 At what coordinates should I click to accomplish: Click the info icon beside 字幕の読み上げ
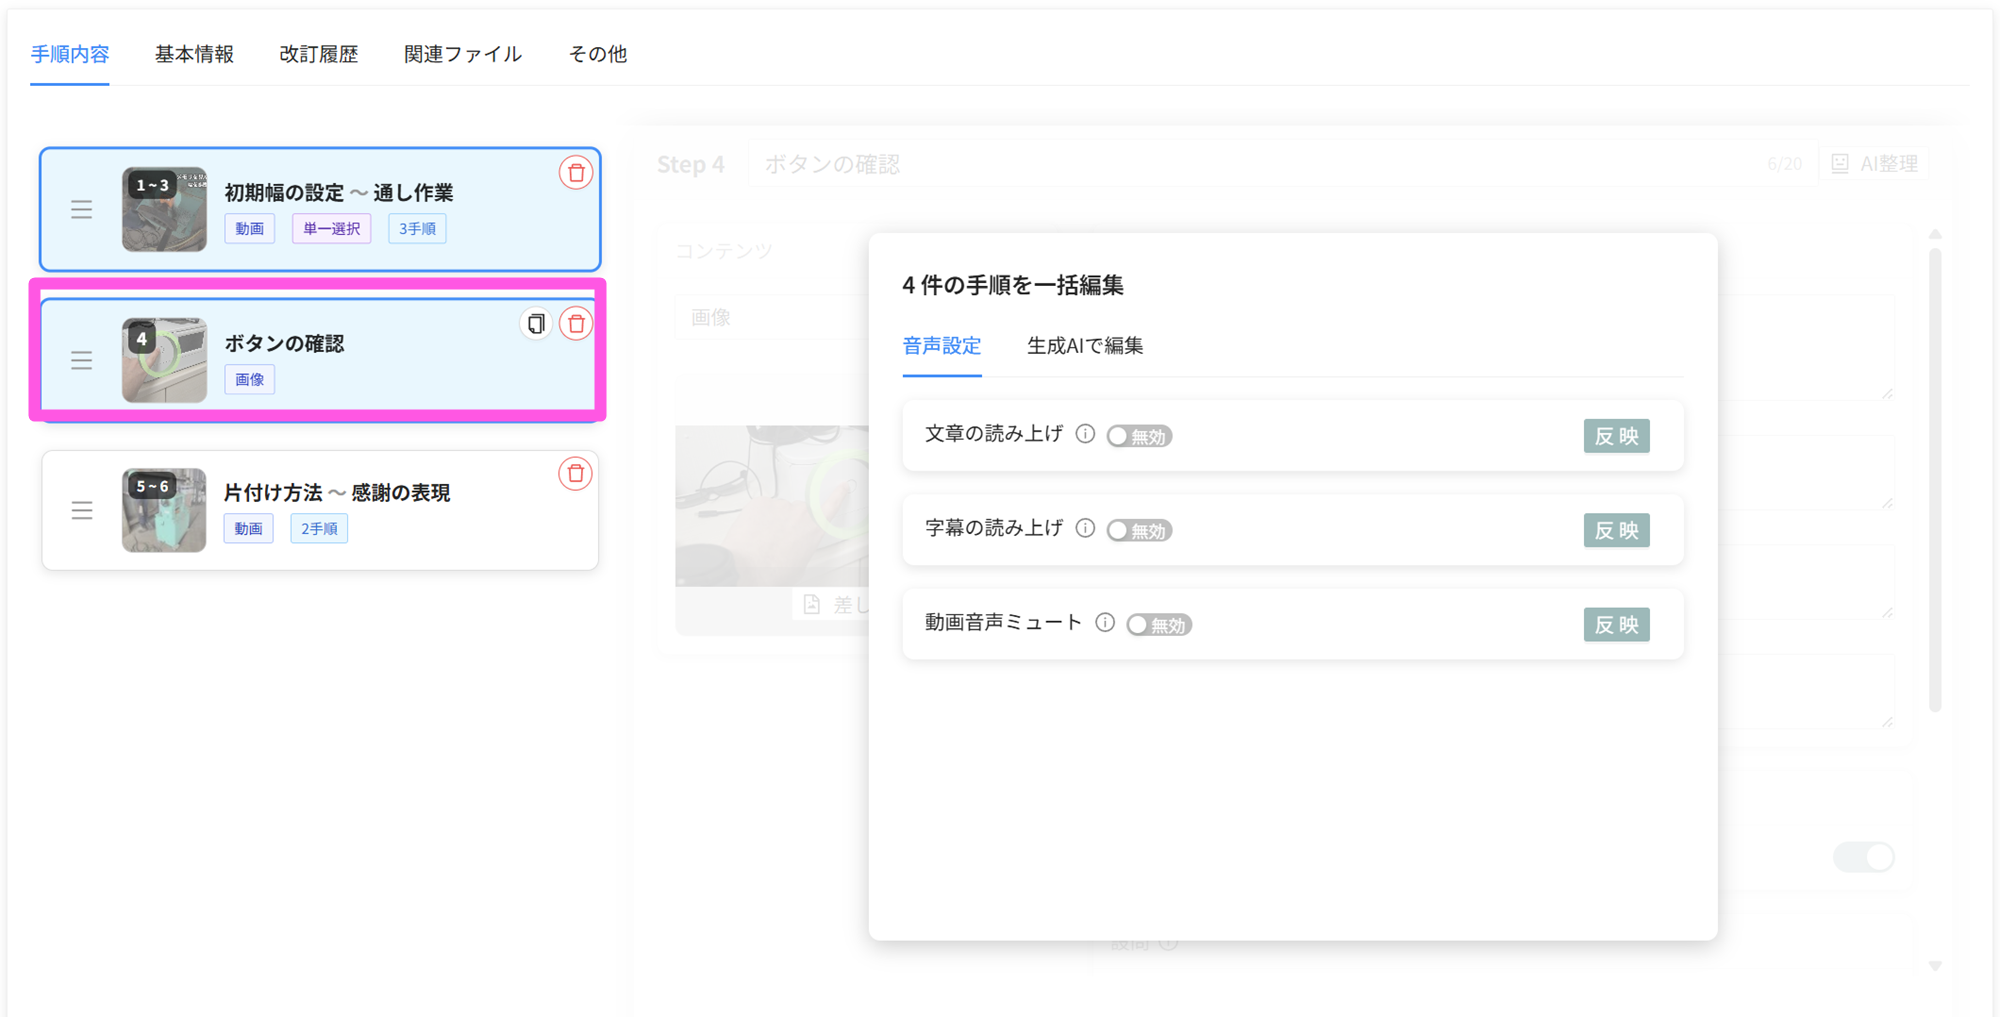click(x=1085, y=528)
